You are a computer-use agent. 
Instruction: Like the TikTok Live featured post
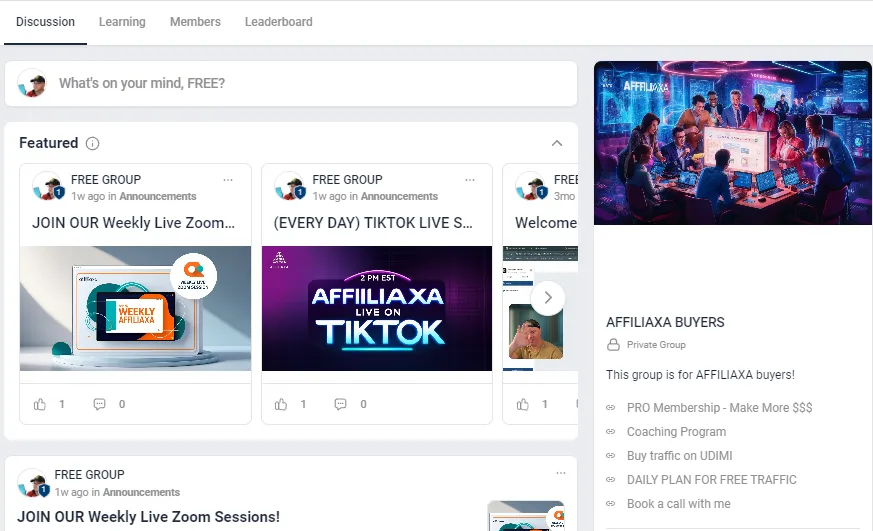coord(281,404)
